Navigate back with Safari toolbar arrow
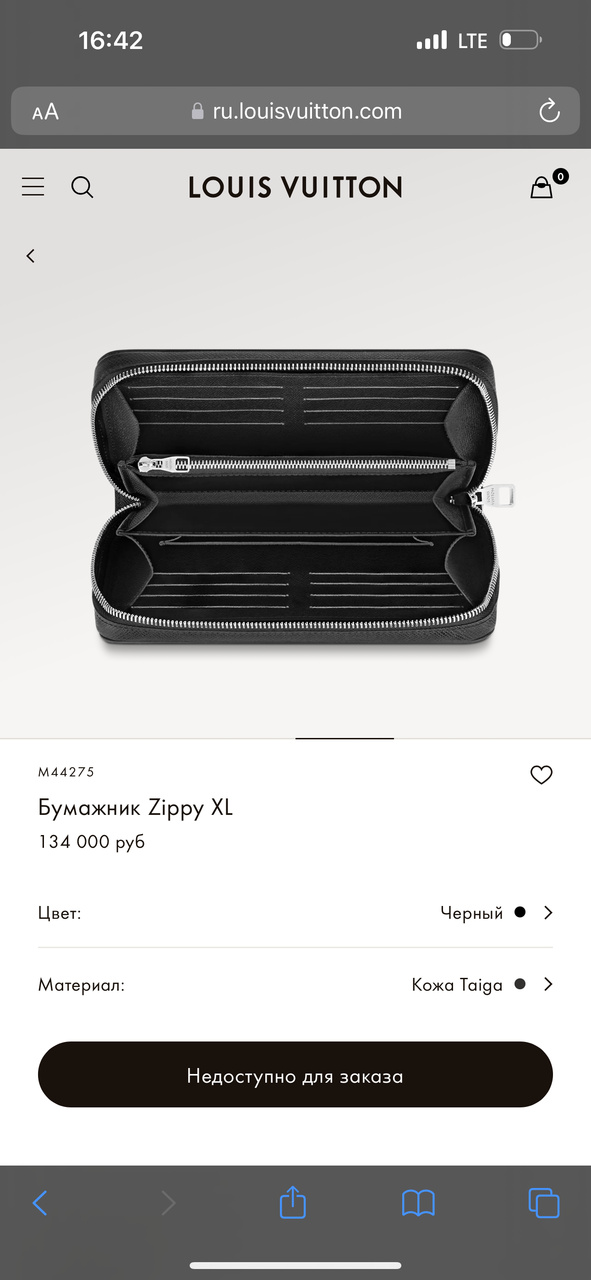 [x=40, y=1202]
